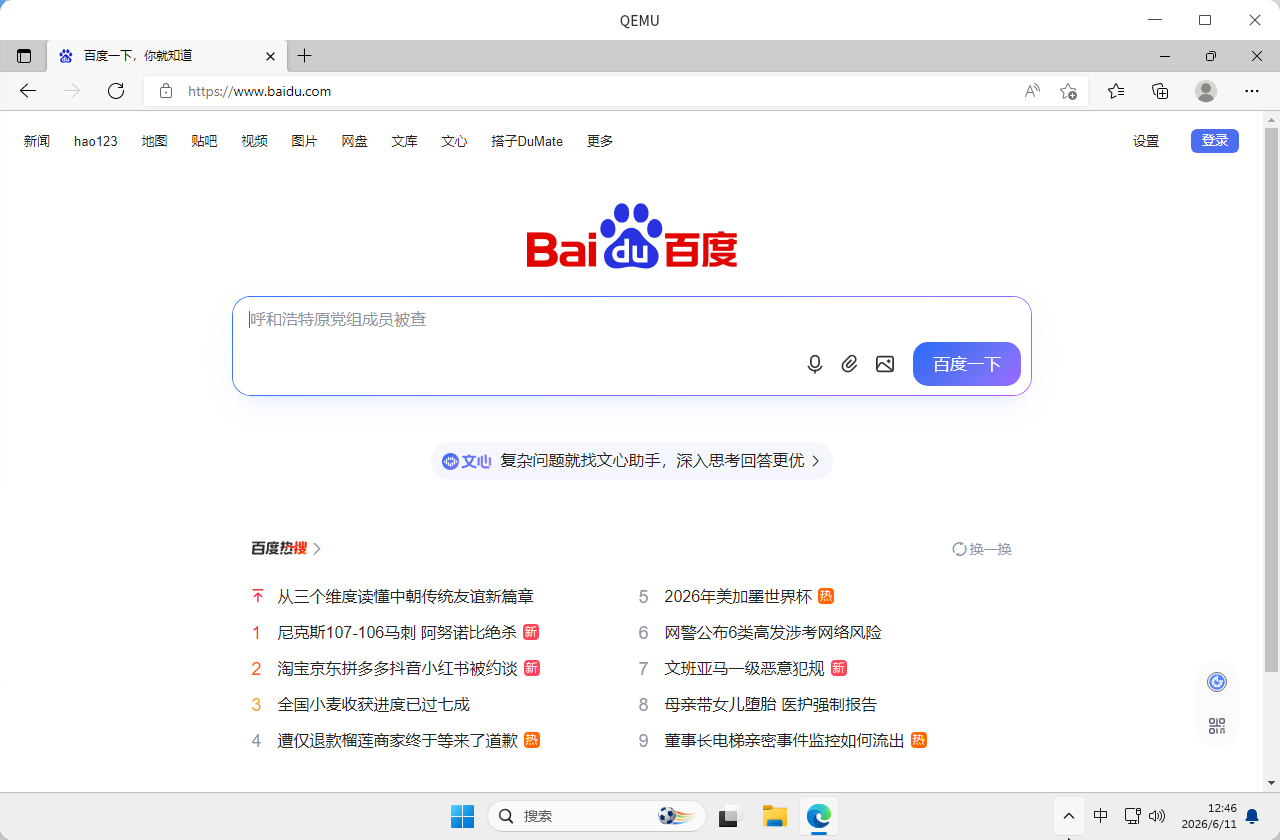
Task: Click the 新闻 navigation link
Action: pyautogui.click(x=37, y=141)
